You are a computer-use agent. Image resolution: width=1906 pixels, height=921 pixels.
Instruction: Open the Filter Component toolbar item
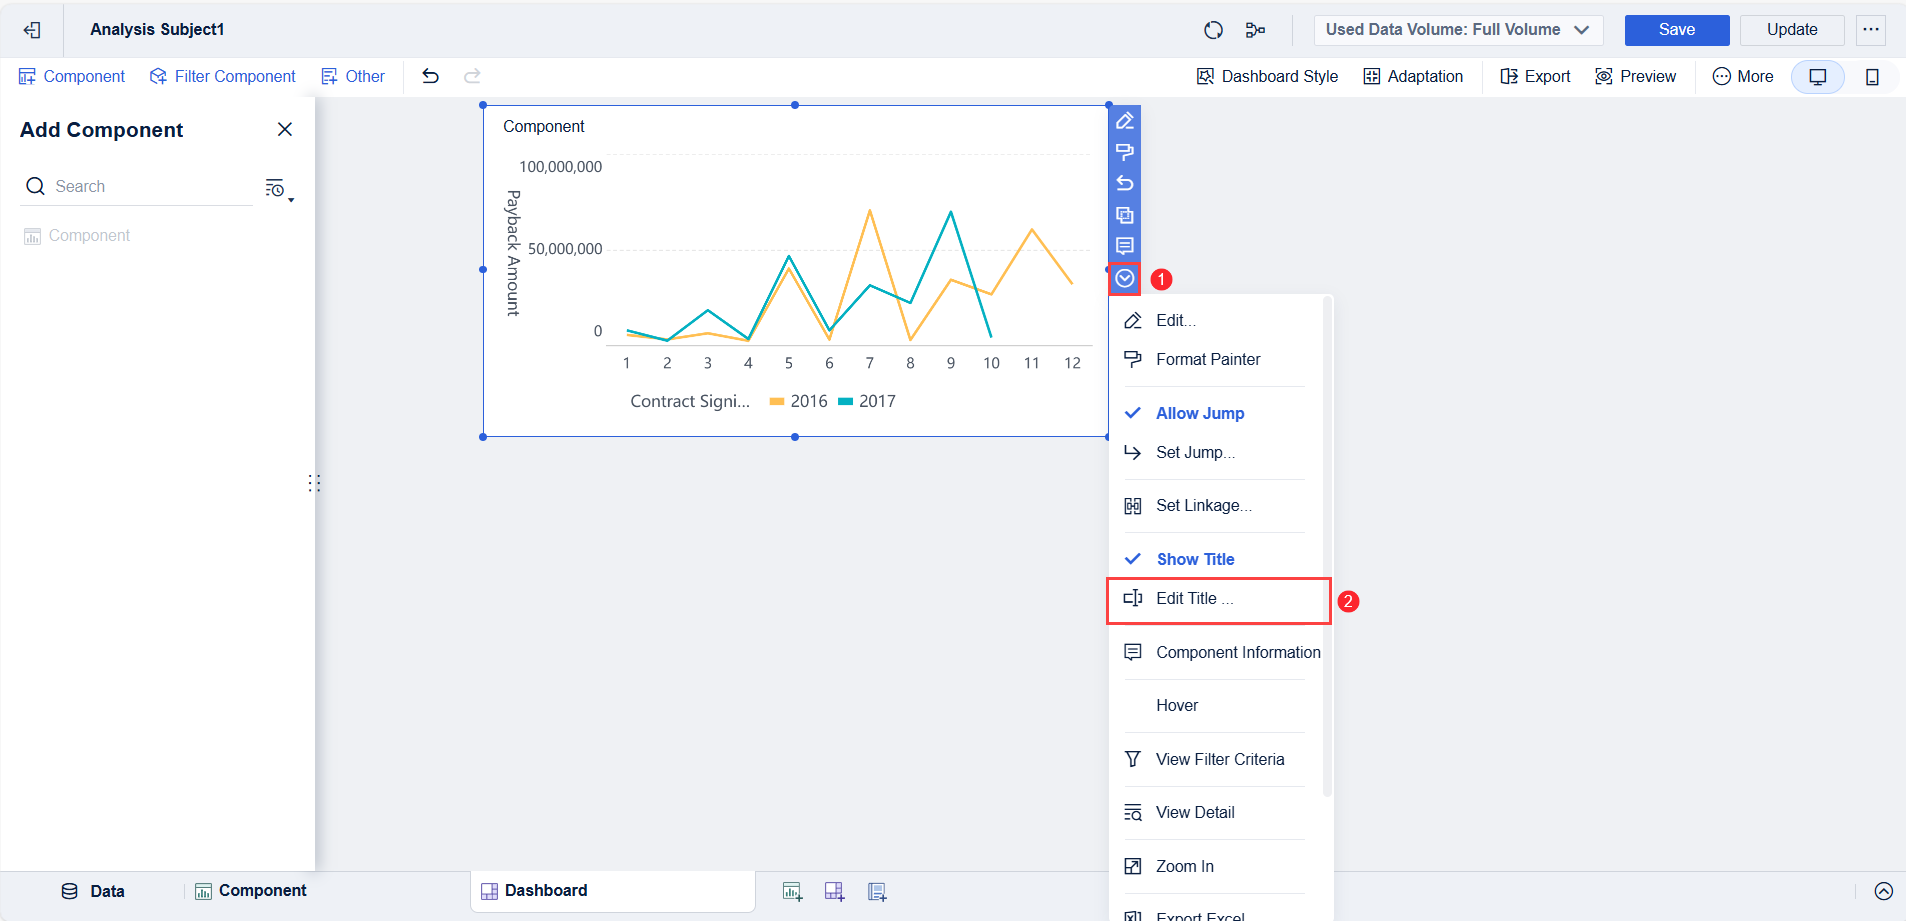pos(222,76)
